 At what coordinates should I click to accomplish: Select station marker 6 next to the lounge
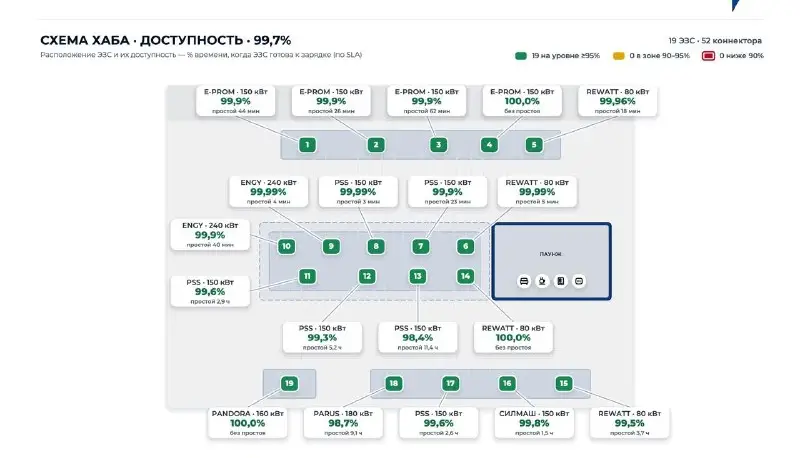(x=465, y=246)
